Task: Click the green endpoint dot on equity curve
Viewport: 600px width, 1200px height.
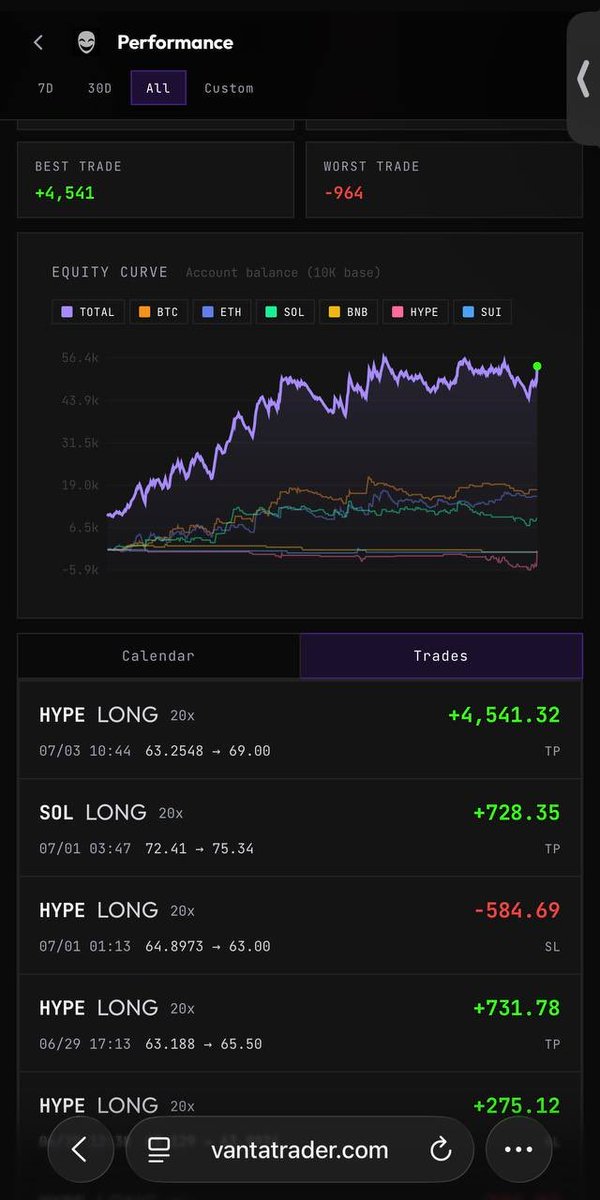Action: (537, 366)
